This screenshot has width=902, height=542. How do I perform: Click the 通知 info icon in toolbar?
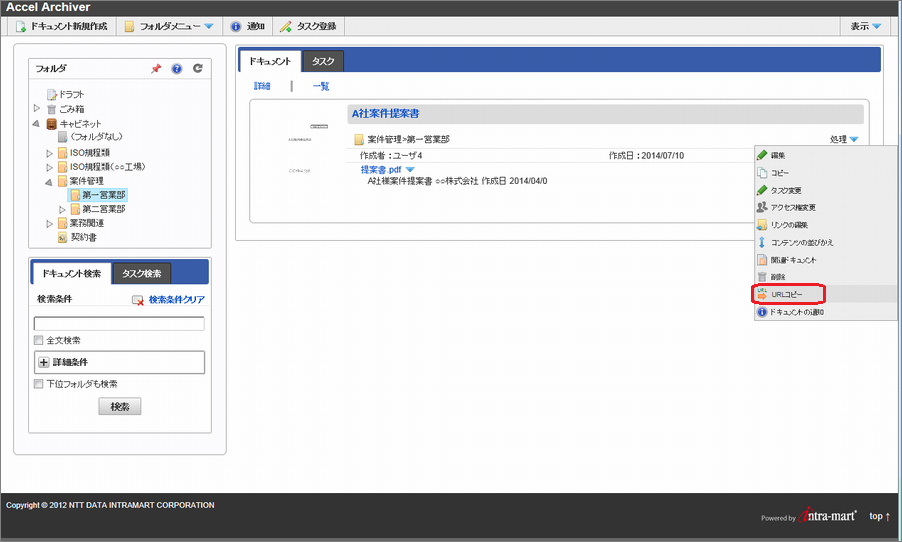(236, 26)
